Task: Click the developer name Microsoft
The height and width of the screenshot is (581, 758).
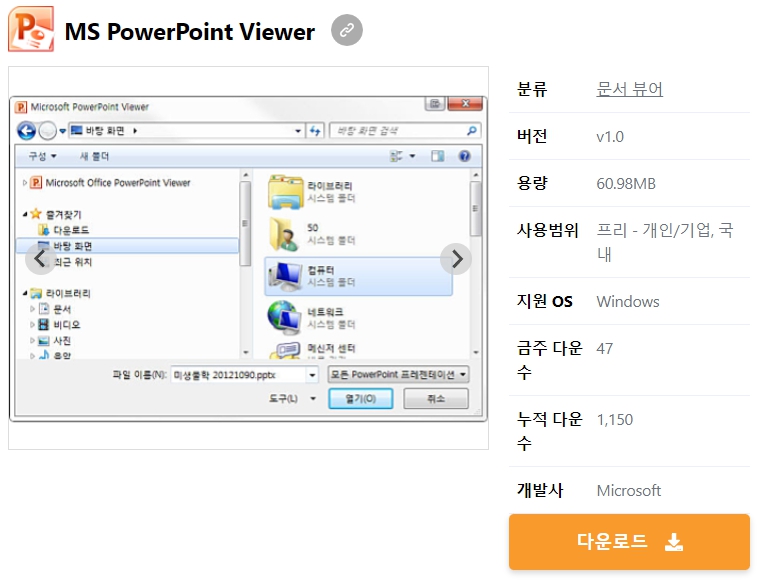Action: click(628, 491)
